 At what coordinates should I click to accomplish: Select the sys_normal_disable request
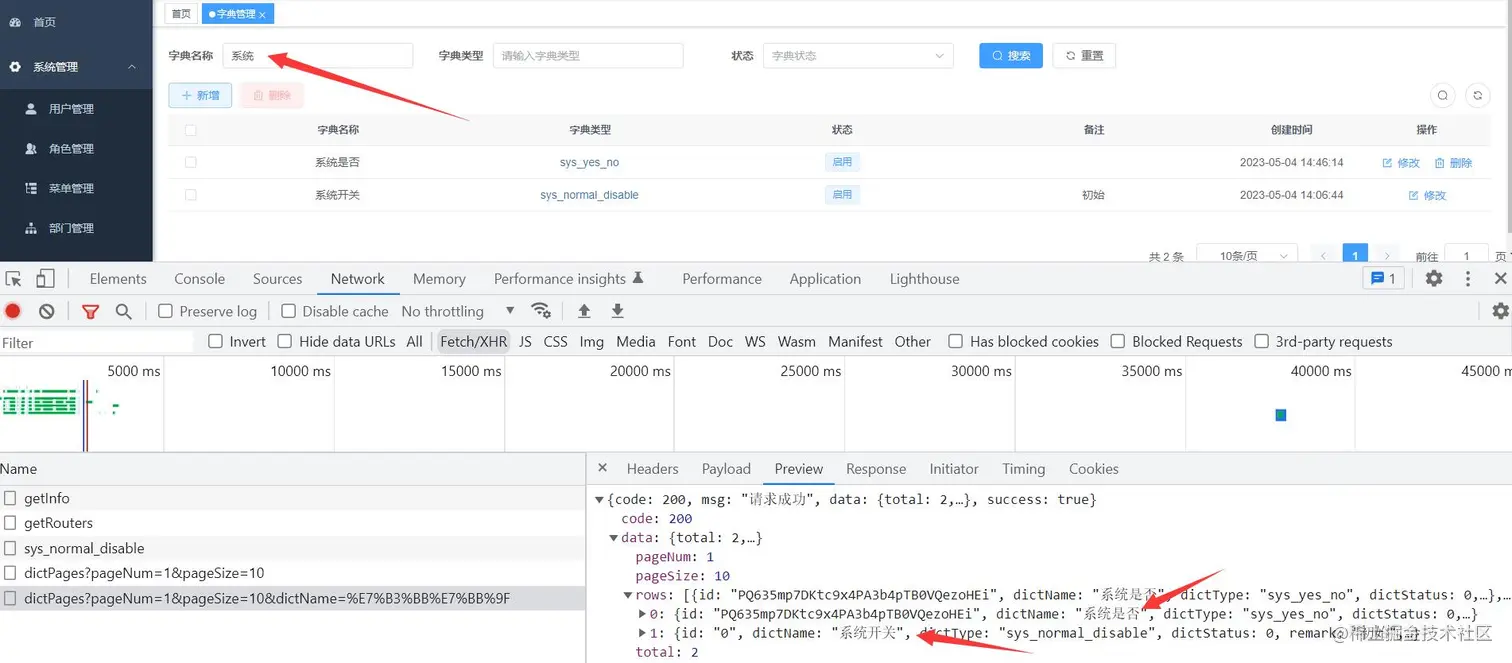(x=84, y=548)
